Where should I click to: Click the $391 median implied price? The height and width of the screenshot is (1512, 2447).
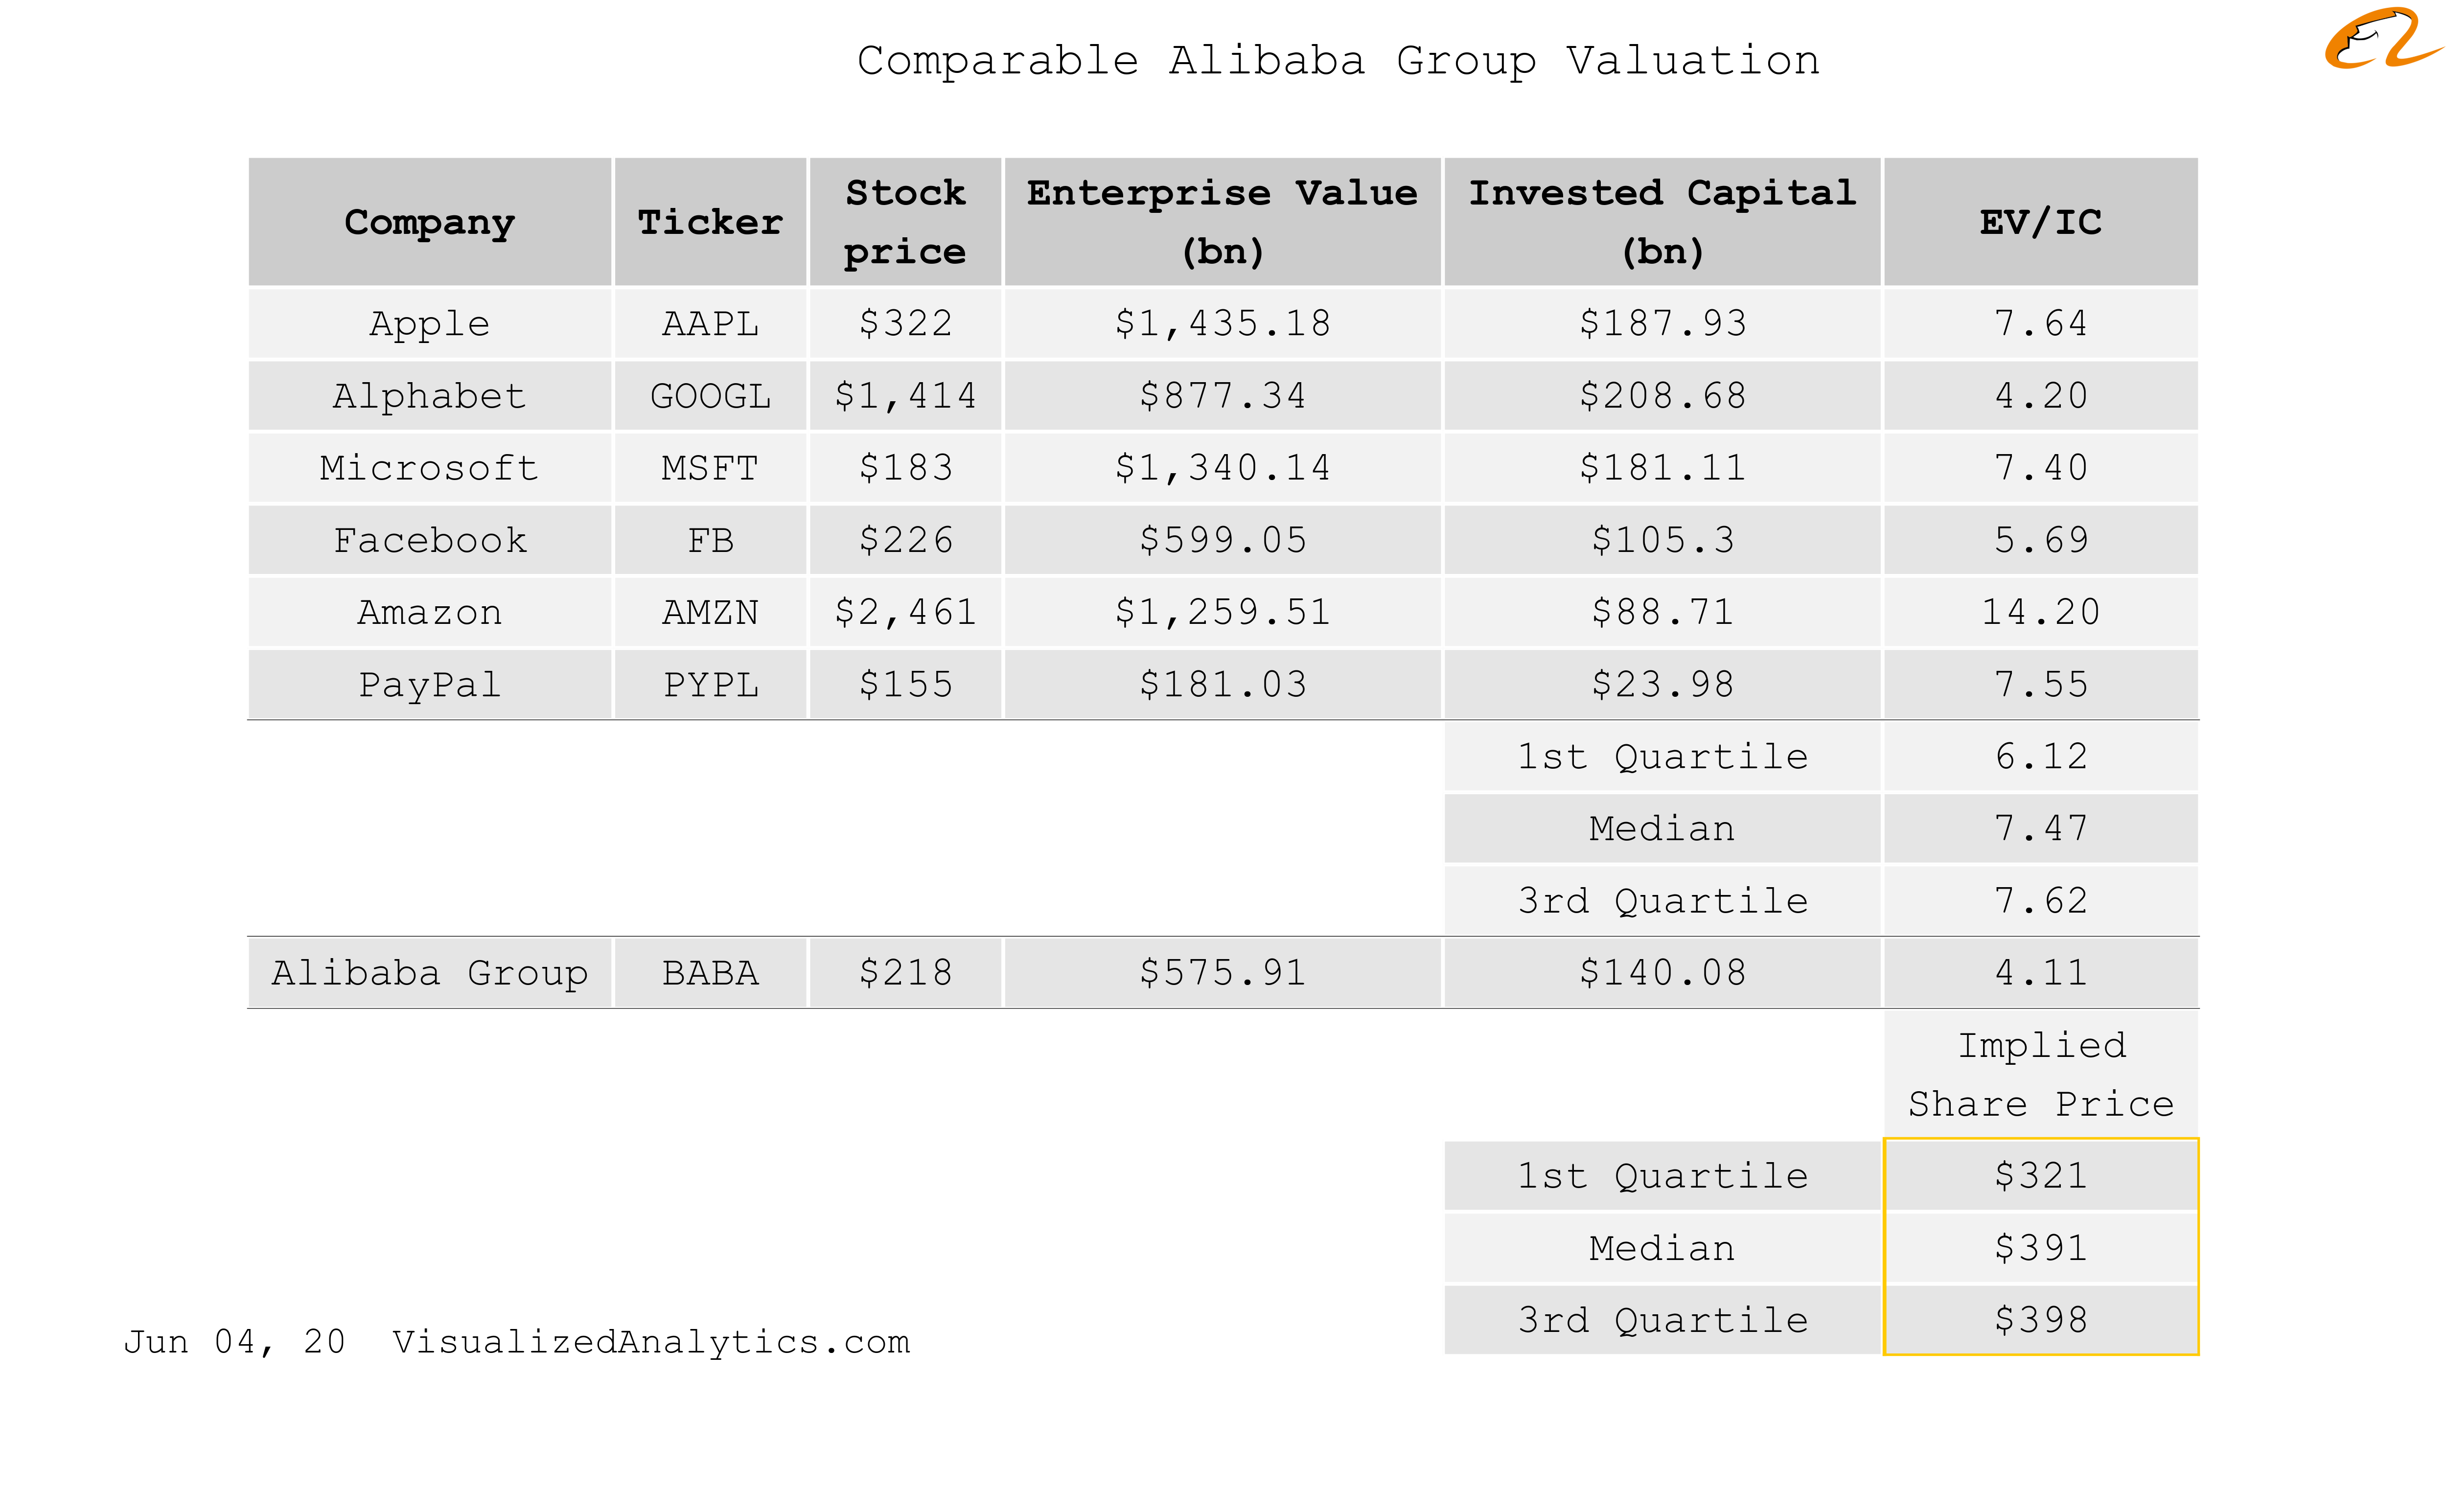point(2041,1248)
